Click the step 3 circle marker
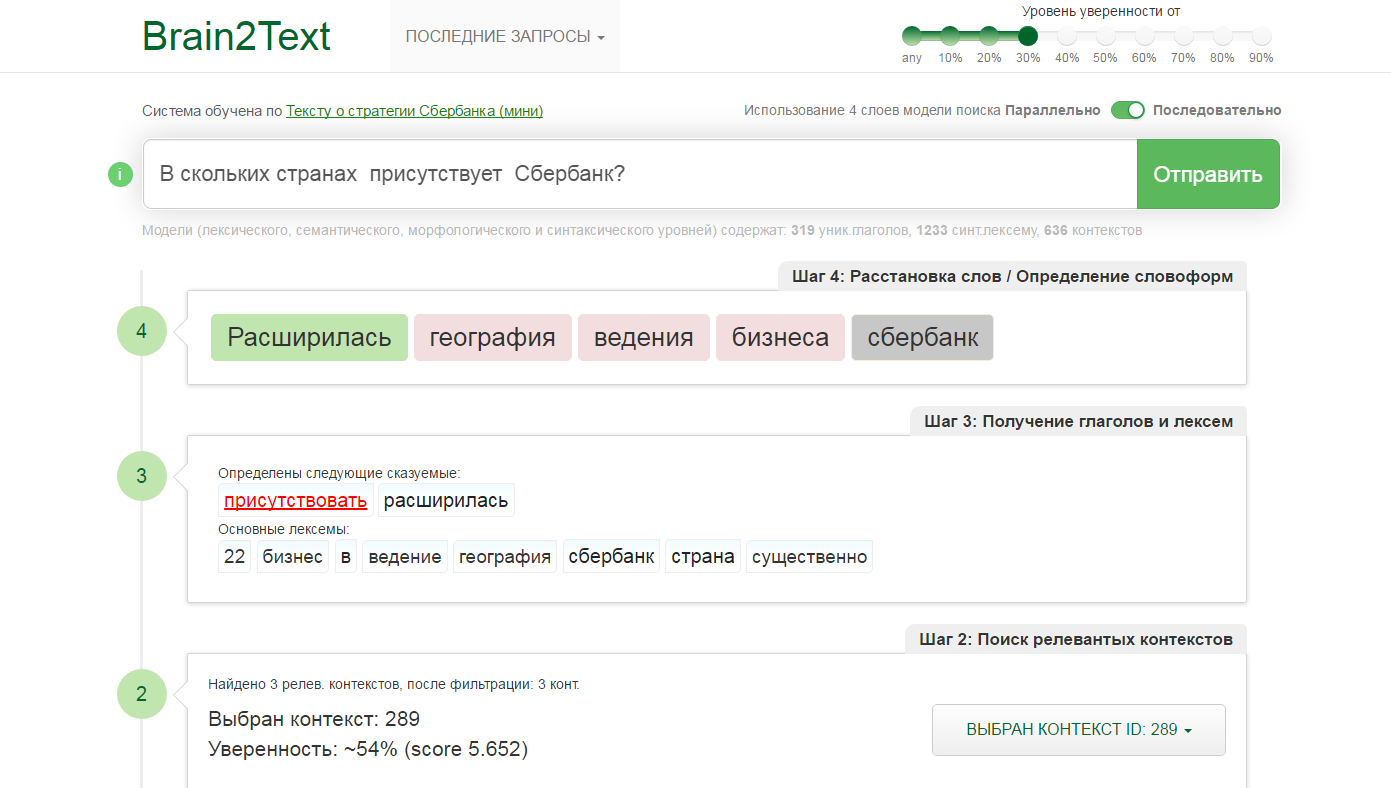The width and height of the screenshot is (1391, 788). click(141, 476)
